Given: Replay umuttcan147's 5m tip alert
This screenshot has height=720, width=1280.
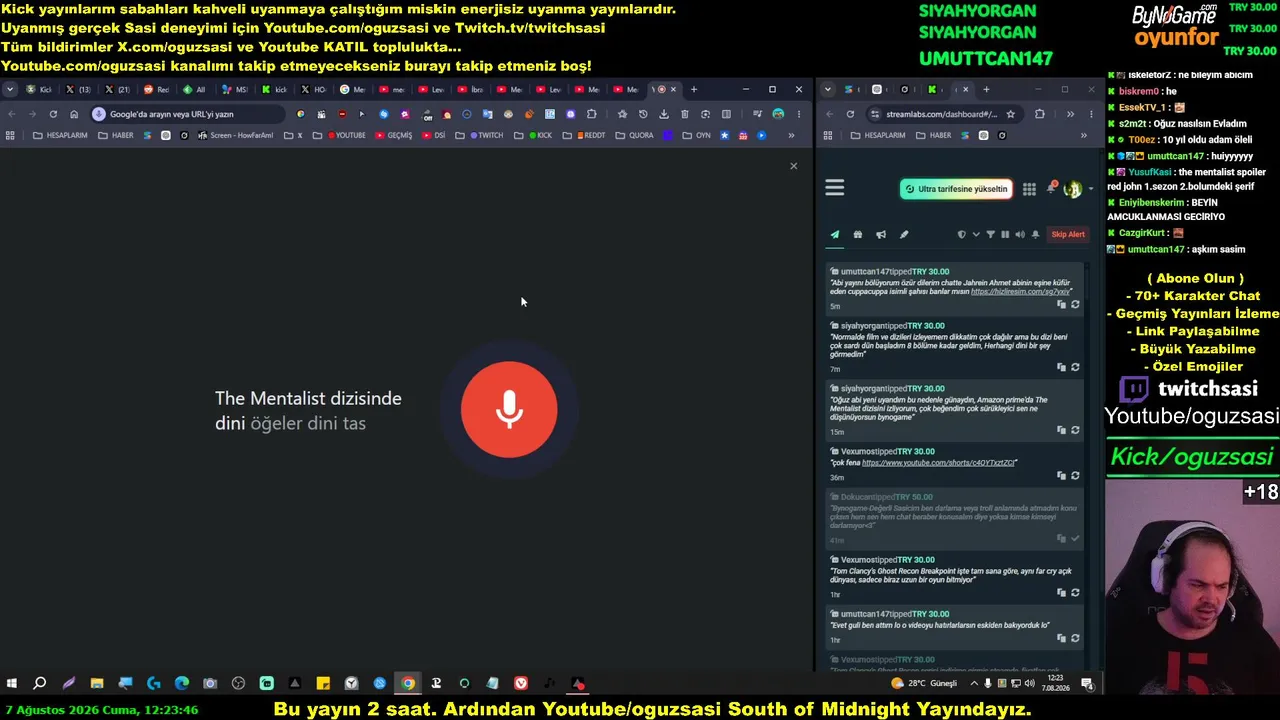Looking at the screenshot, I should pos(1075,305).
